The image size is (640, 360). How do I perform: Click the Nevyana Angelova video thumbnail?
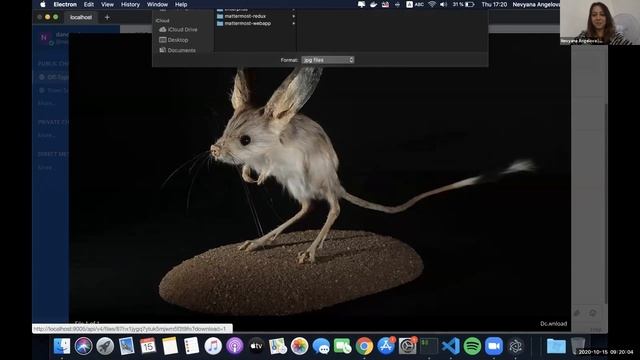point(600,22)
